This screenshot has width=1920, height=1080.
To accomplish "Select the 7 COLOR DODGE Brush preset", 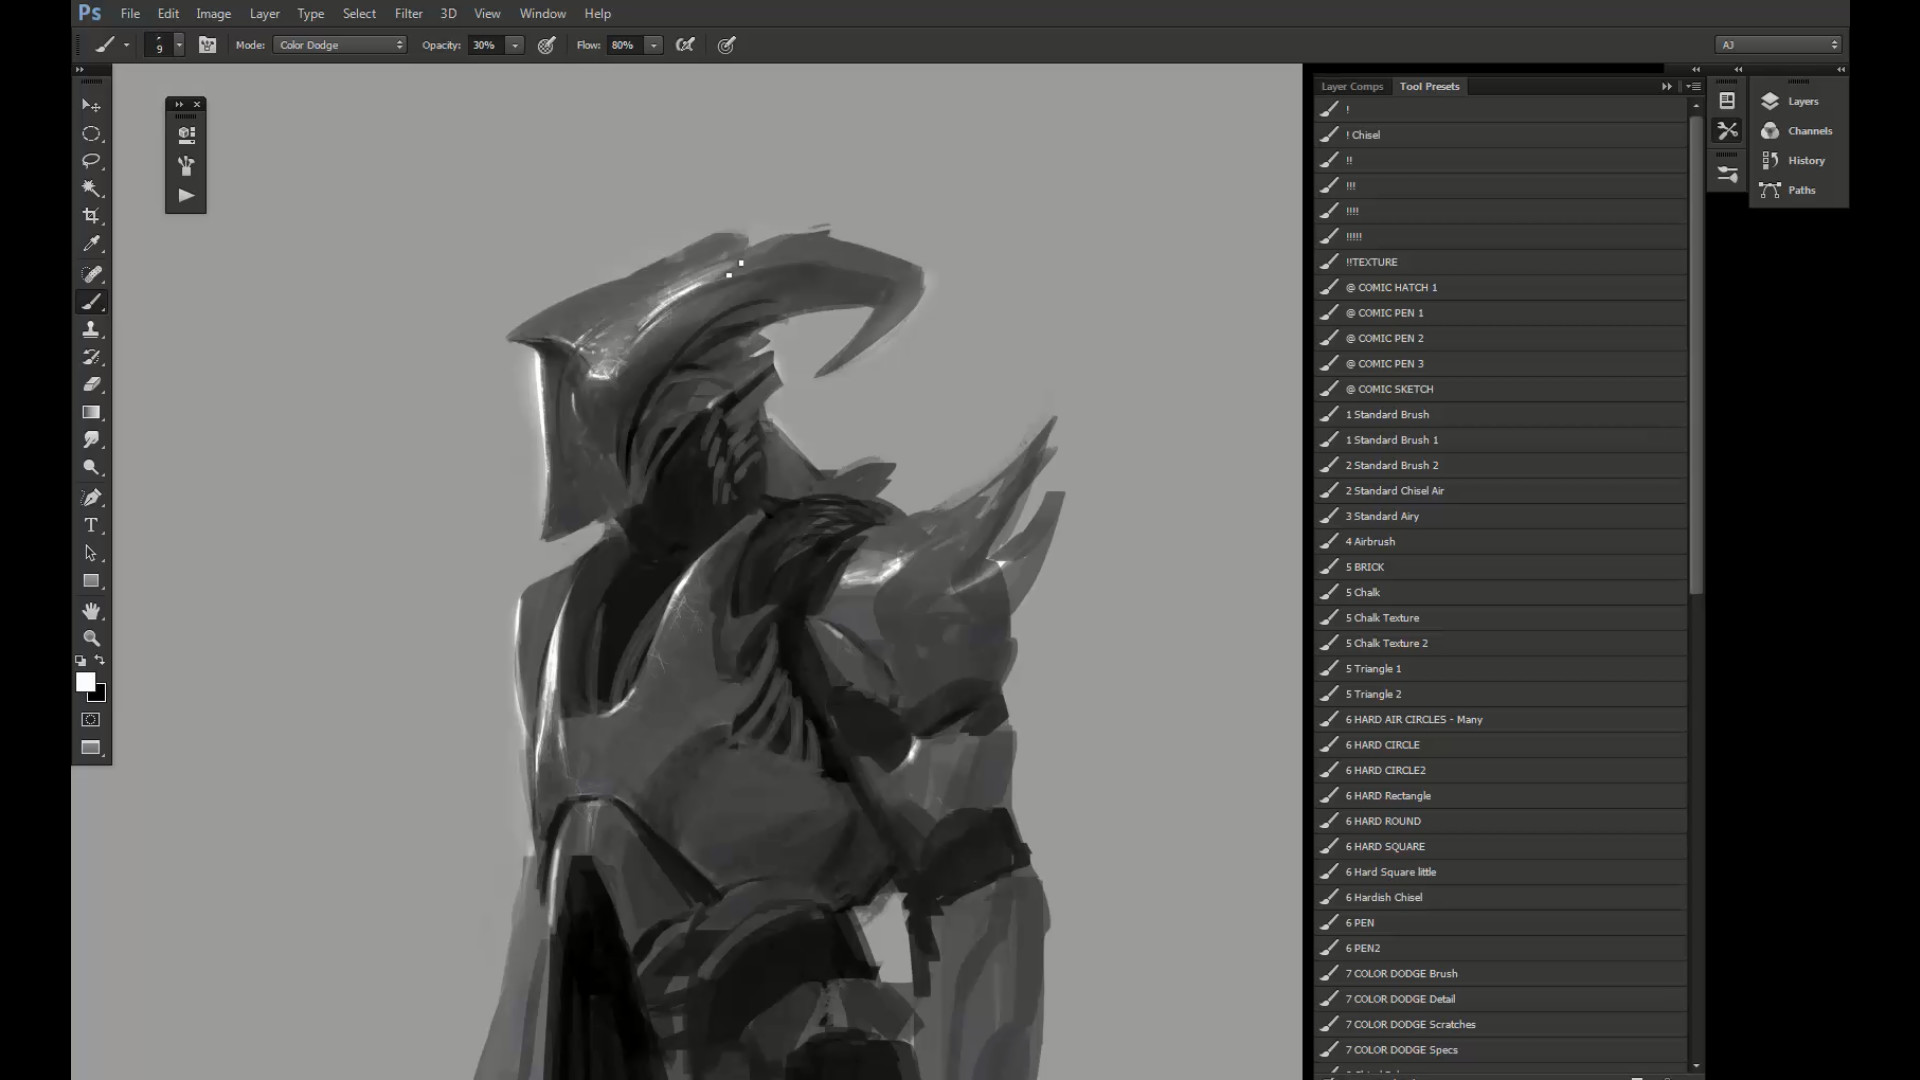I will tap(1401, 974).
